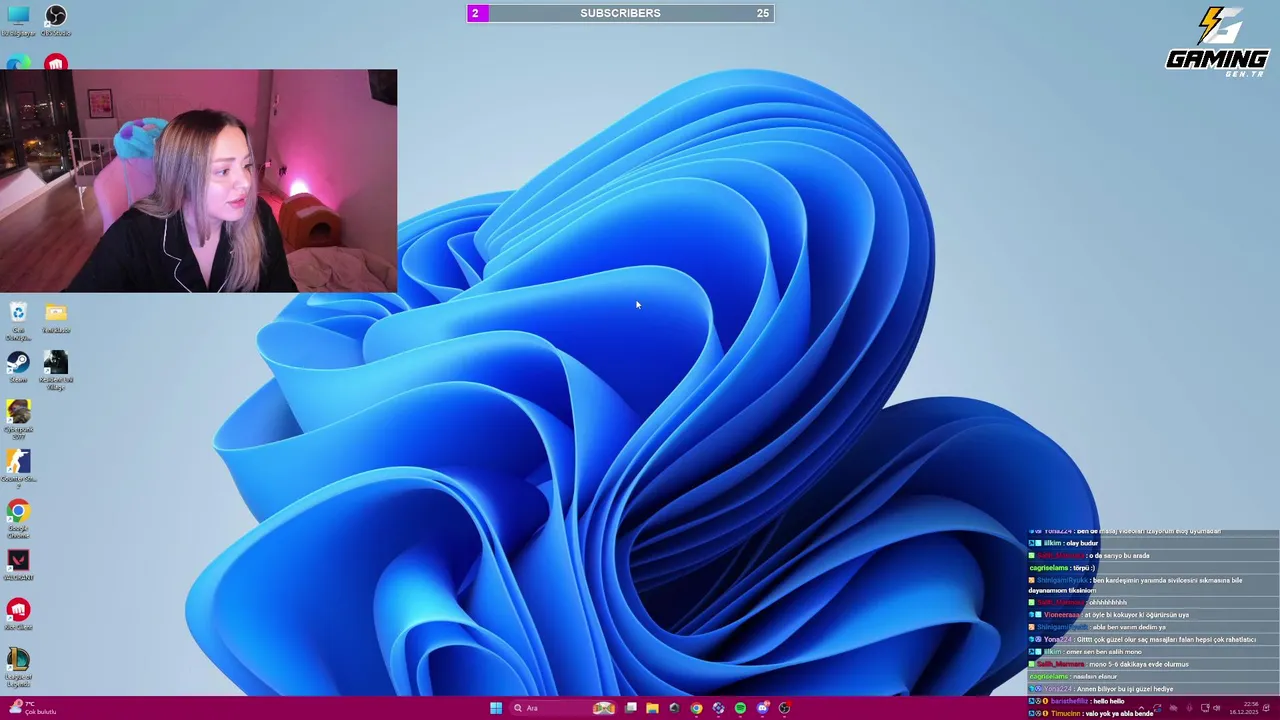Screen dimensions: 1280x720
Task: Open File Explorer from the taskbar
Action: (x=652, y=708)
